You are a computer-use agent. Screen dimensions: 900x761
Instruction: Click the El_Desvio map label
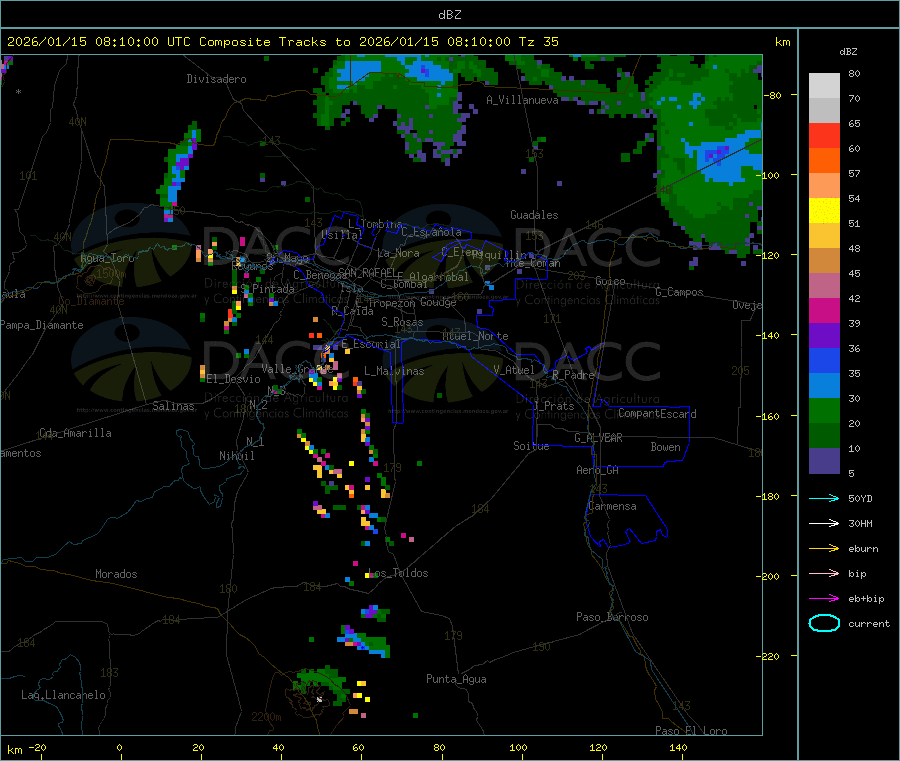click(x=234, y=379)
